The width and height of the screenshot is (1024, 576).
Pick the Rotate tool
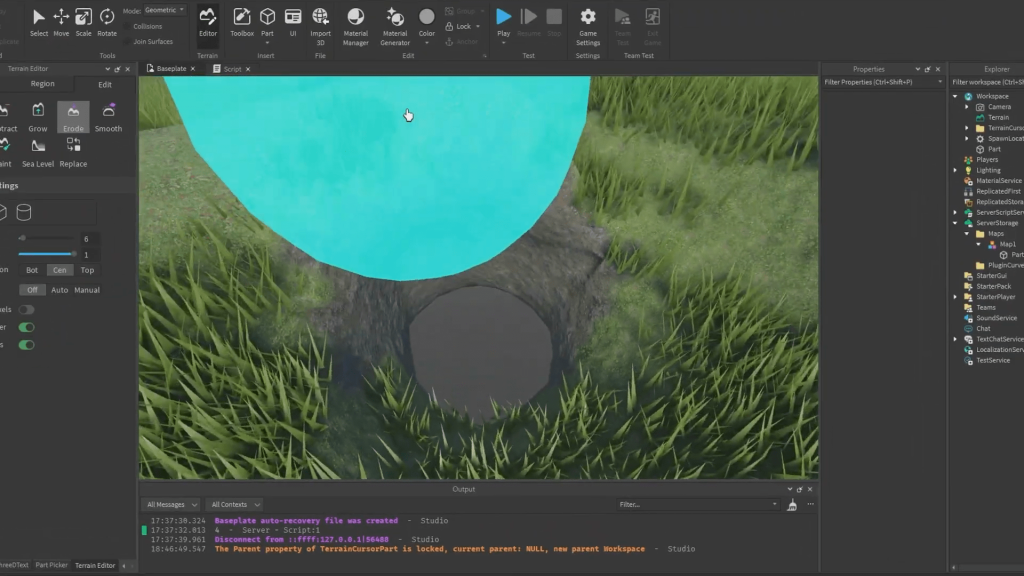[107, 22]
